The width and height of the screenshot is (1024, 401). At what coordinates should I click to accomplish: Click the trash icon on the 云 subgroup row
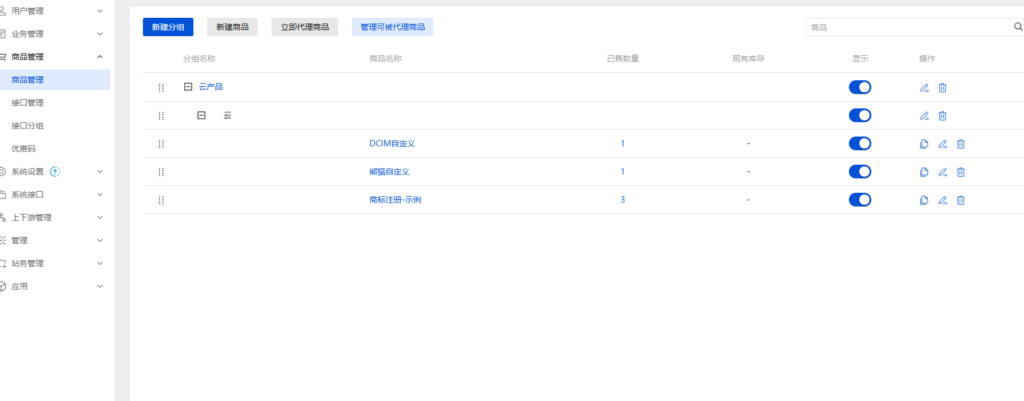942,116
